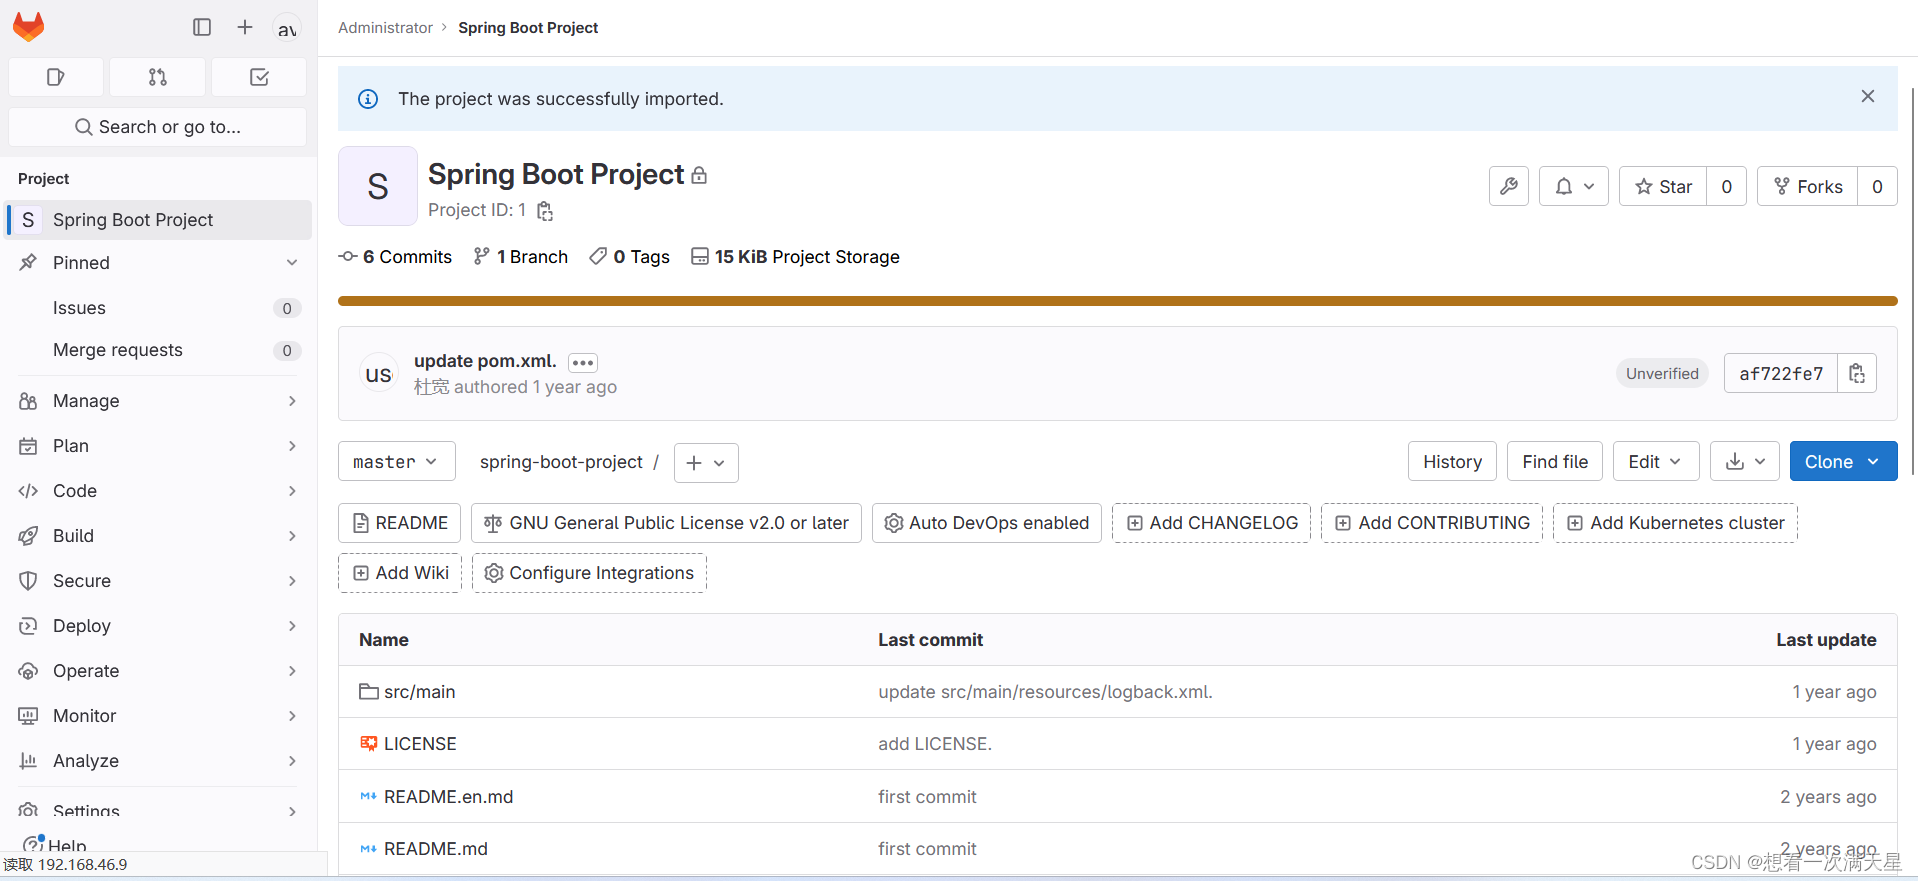
Task: Open the create new plus menu
Action: 245,27
